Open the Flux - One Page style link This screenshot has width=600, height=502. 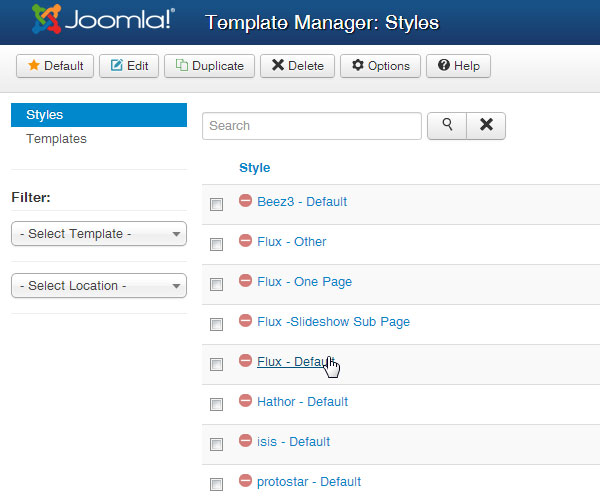click(x=304, y=282)
